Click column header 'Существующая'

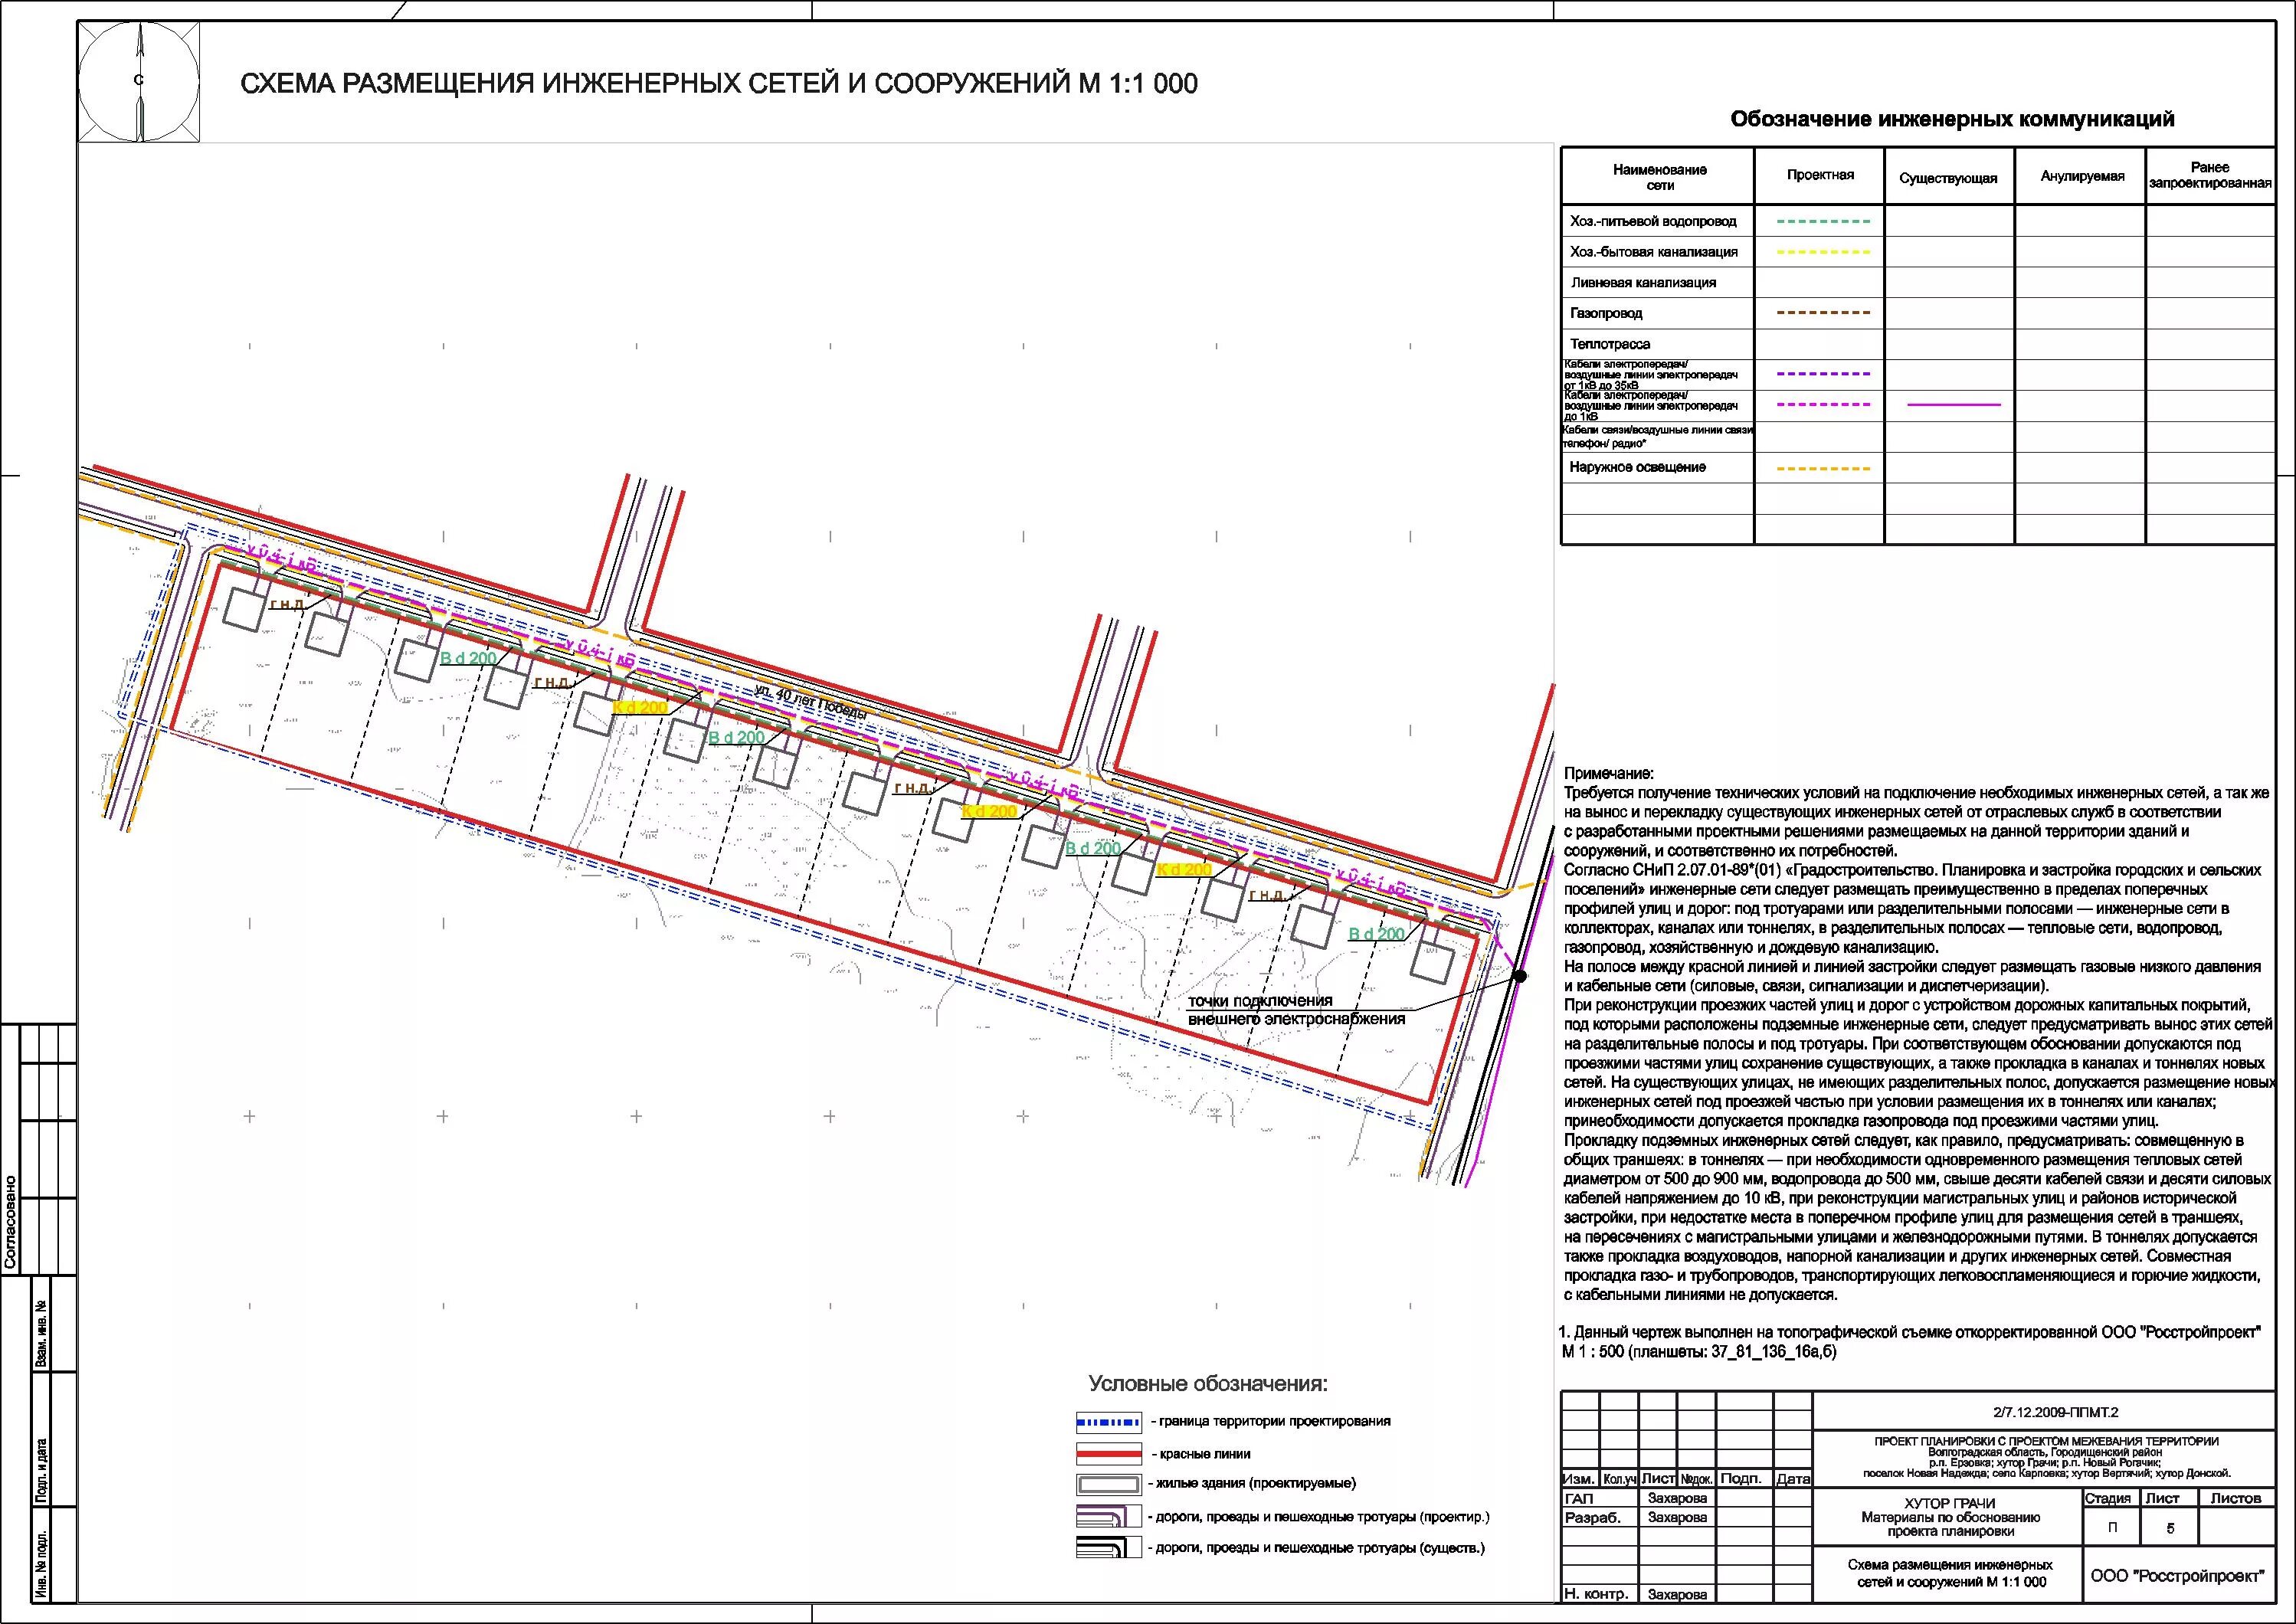(1948, 178)
